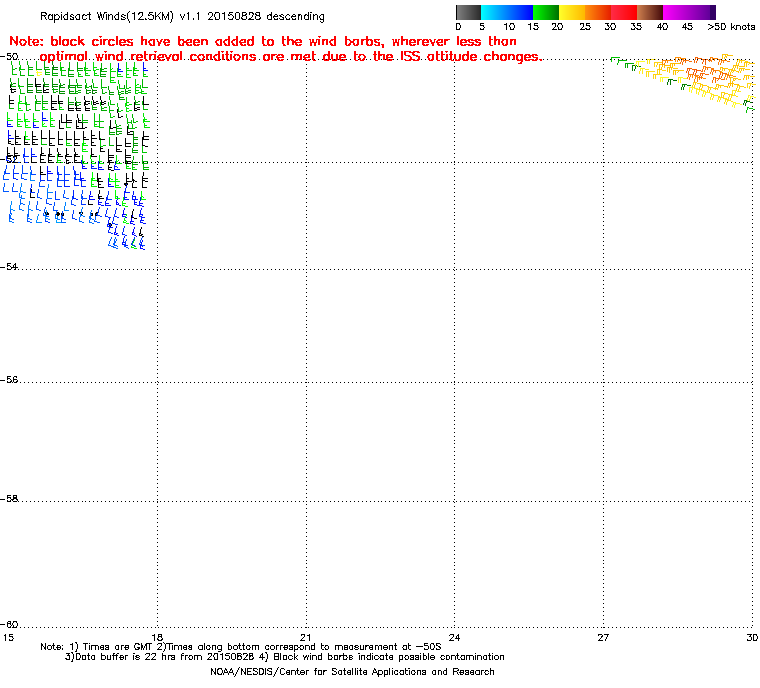Click the longitude axis label '27'

[603, 638]
